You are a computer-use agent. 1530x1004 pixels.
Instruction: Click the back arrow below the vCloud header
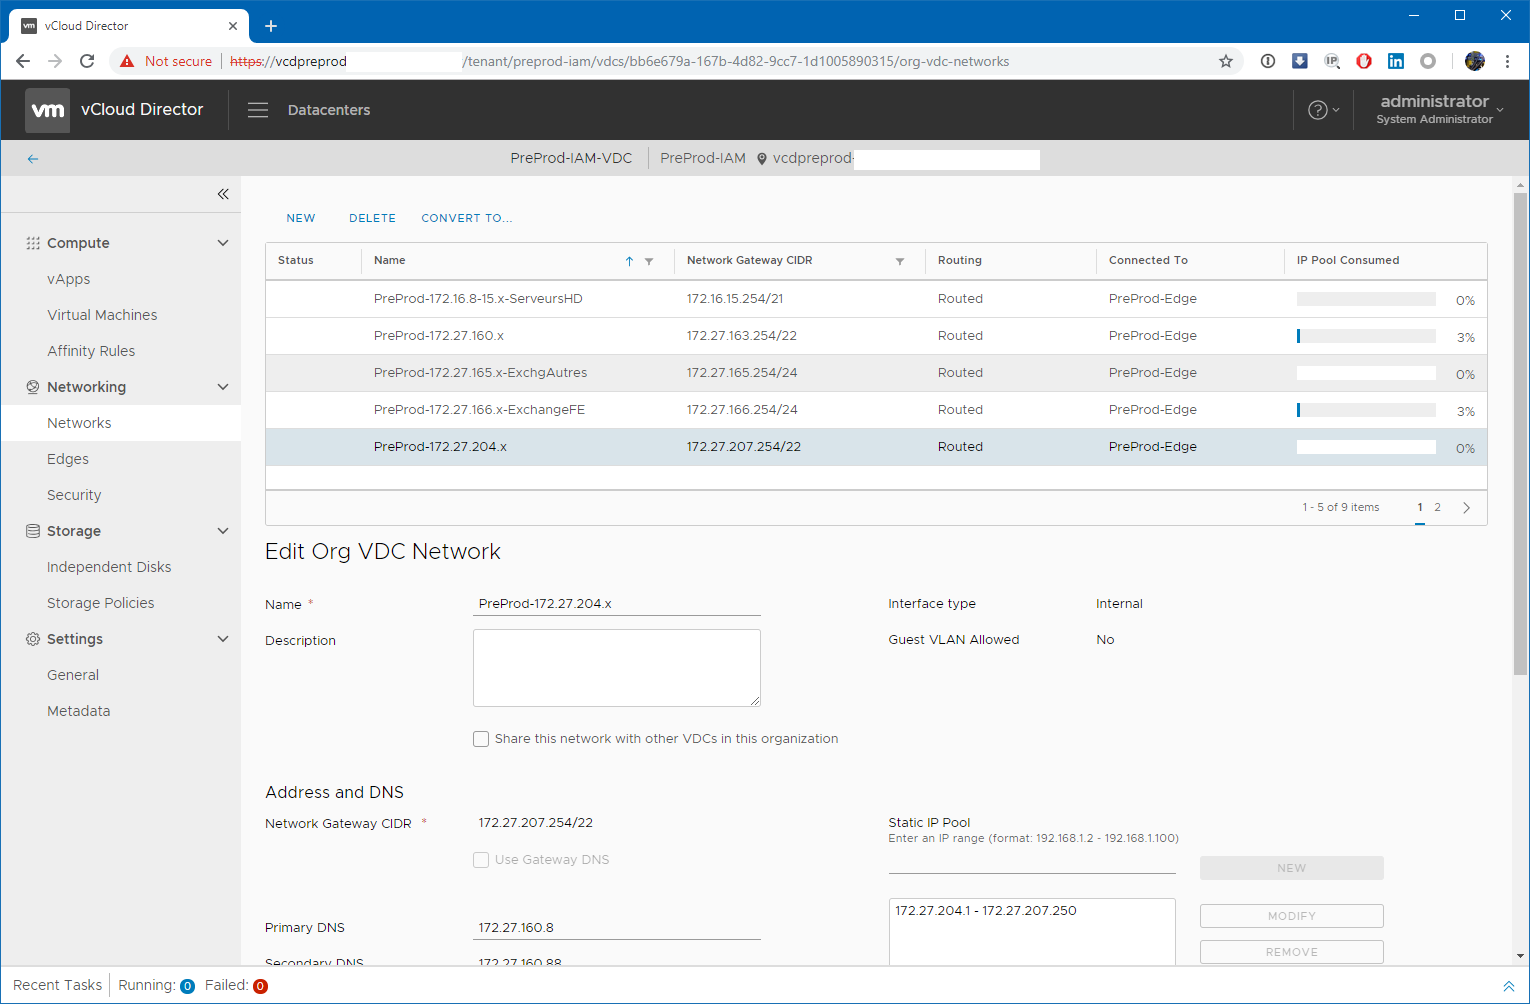tap(33, 159)
